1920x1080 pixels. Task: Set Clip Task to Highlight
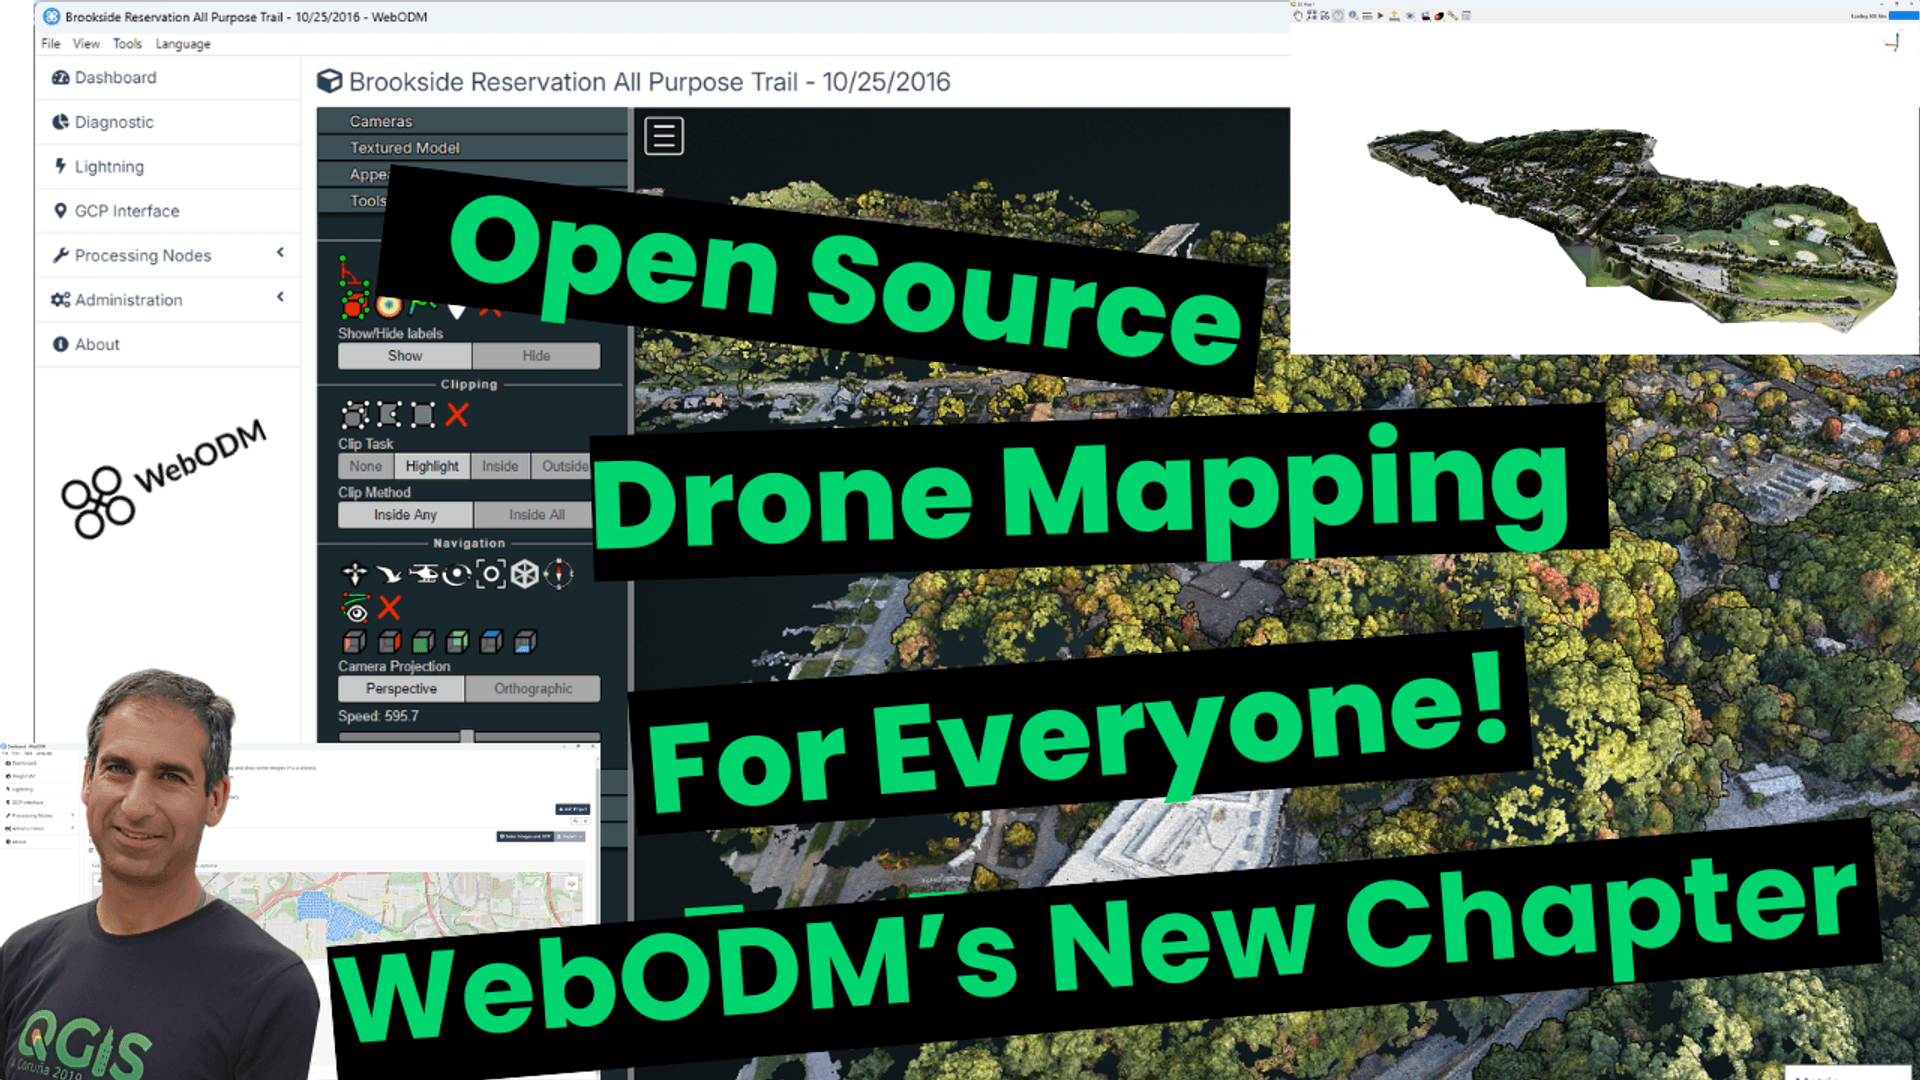pos(432,466)
